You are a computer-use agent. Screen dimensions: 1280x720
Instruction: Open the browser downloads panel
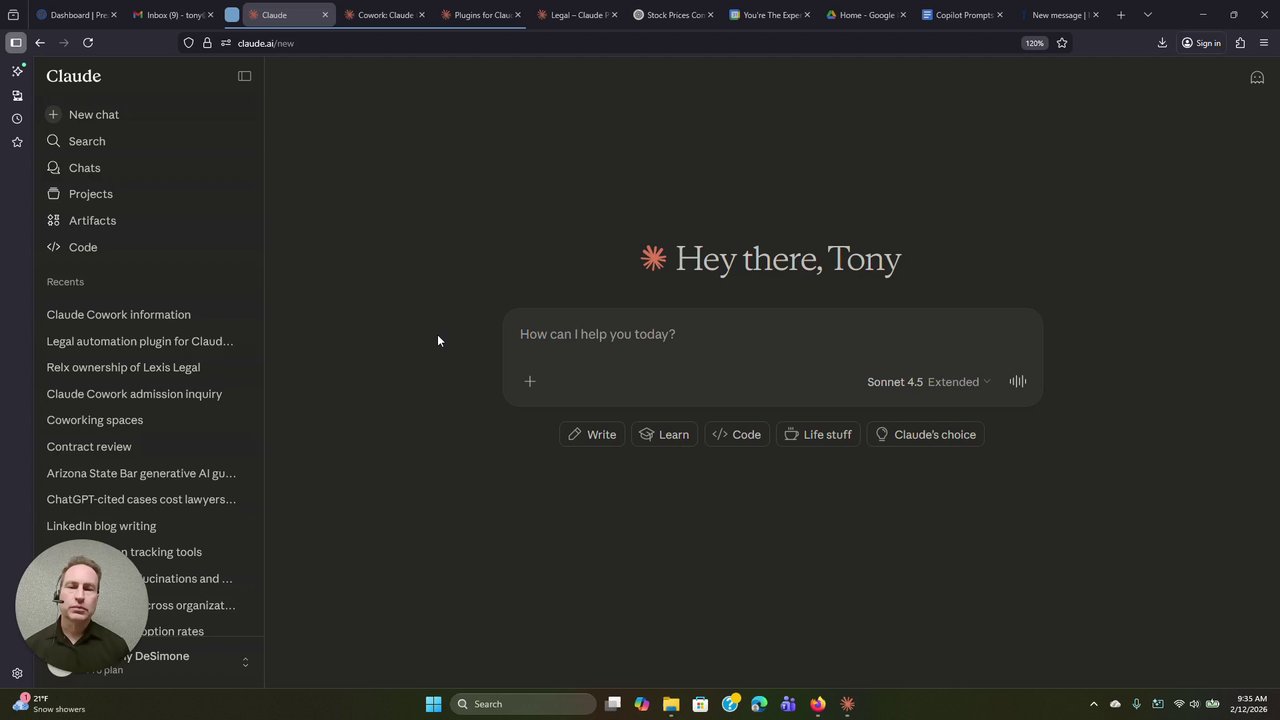click(1162, 43)
